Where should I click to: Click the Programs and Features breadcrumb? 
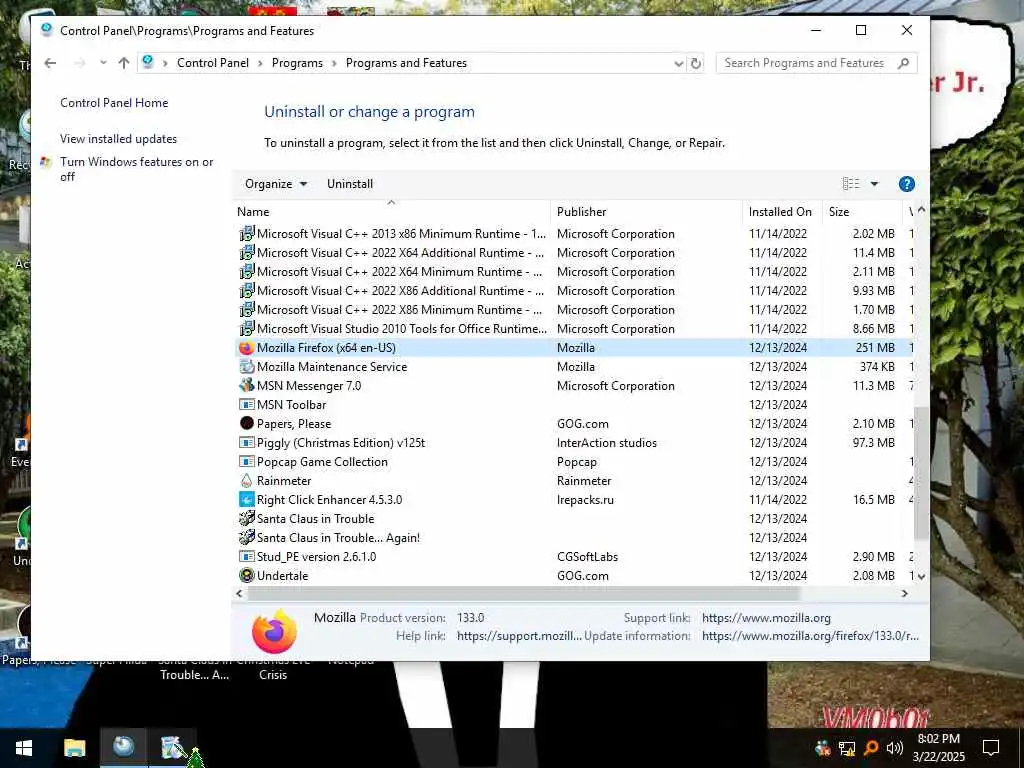pyautogui.click(x=406, y=63)
